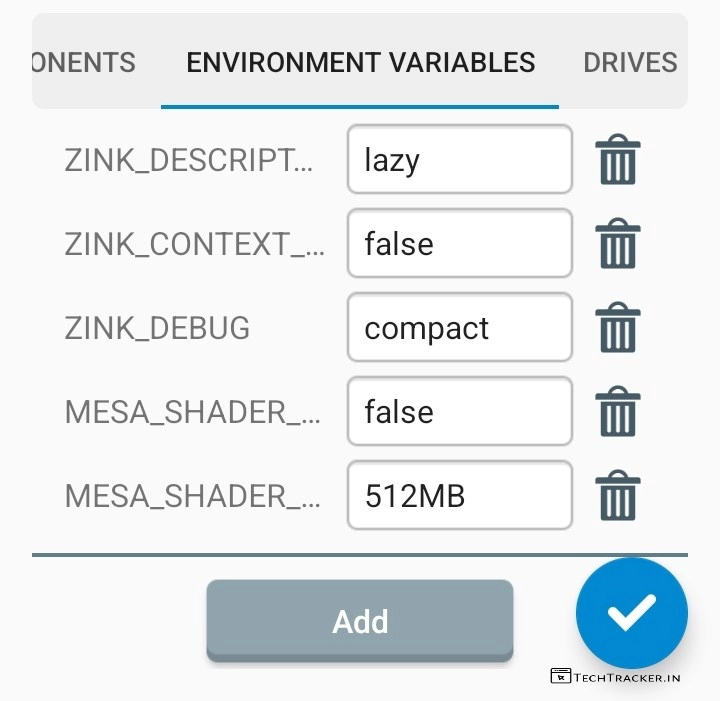Screen dimensions: 720x701
Task: Tap the ZINK_DEBUG variable name label
Action: point(157,328)
